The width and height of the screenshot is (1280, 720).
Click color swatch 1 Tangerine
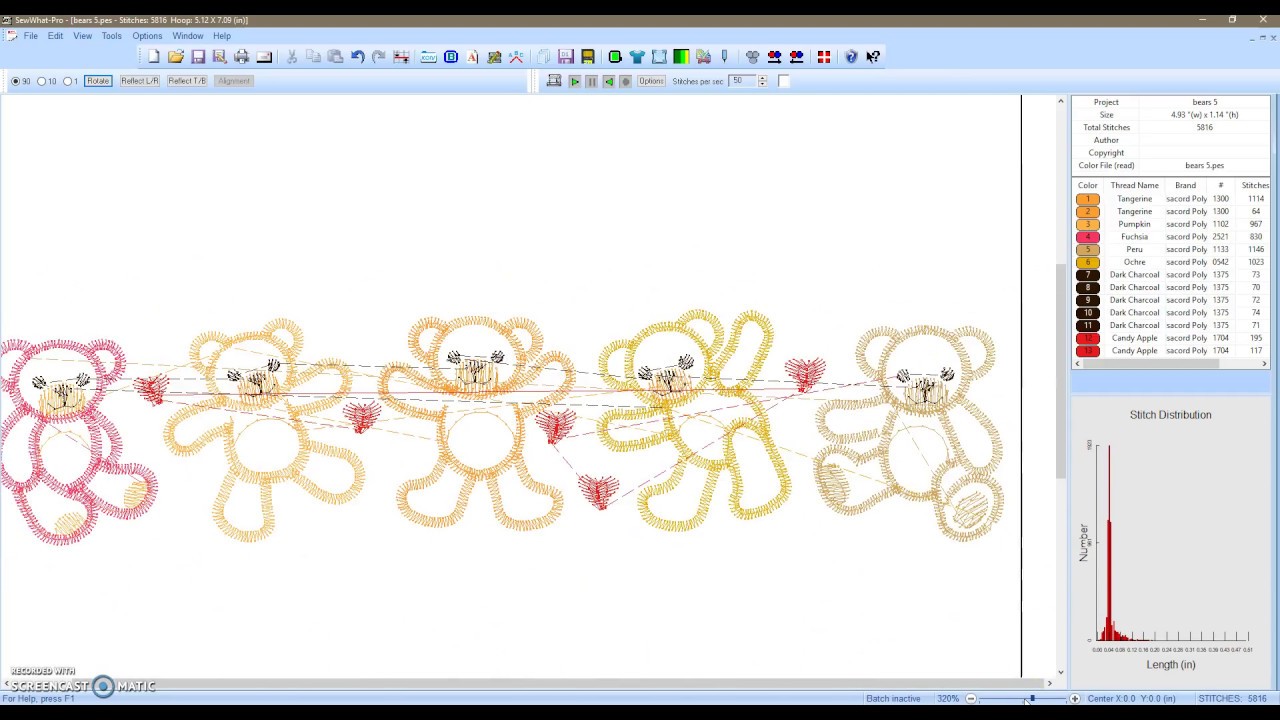point(1088,199)
